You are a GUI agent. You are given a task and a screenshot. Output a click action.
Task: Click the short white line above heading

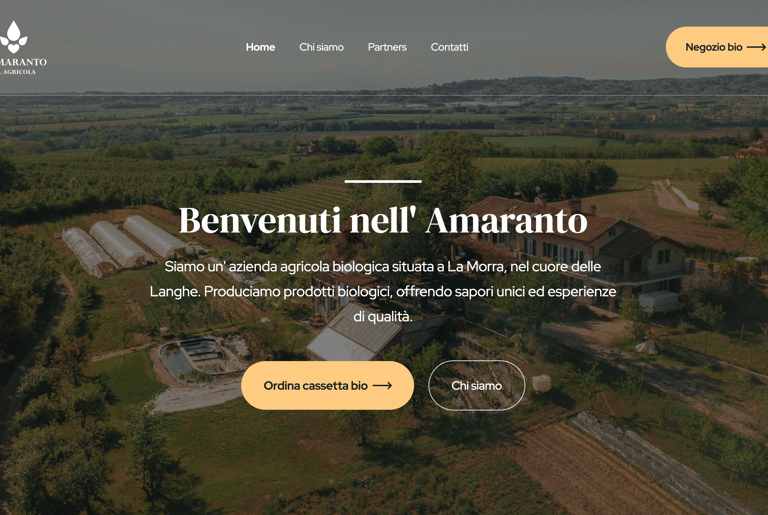coord(383,181)
